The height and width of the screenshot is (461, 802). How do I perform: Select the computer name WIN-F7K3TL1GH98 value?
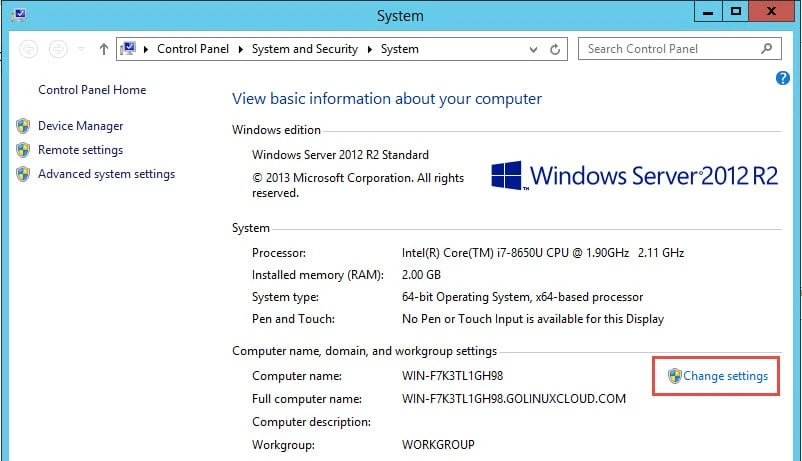[x=452, y=376]
